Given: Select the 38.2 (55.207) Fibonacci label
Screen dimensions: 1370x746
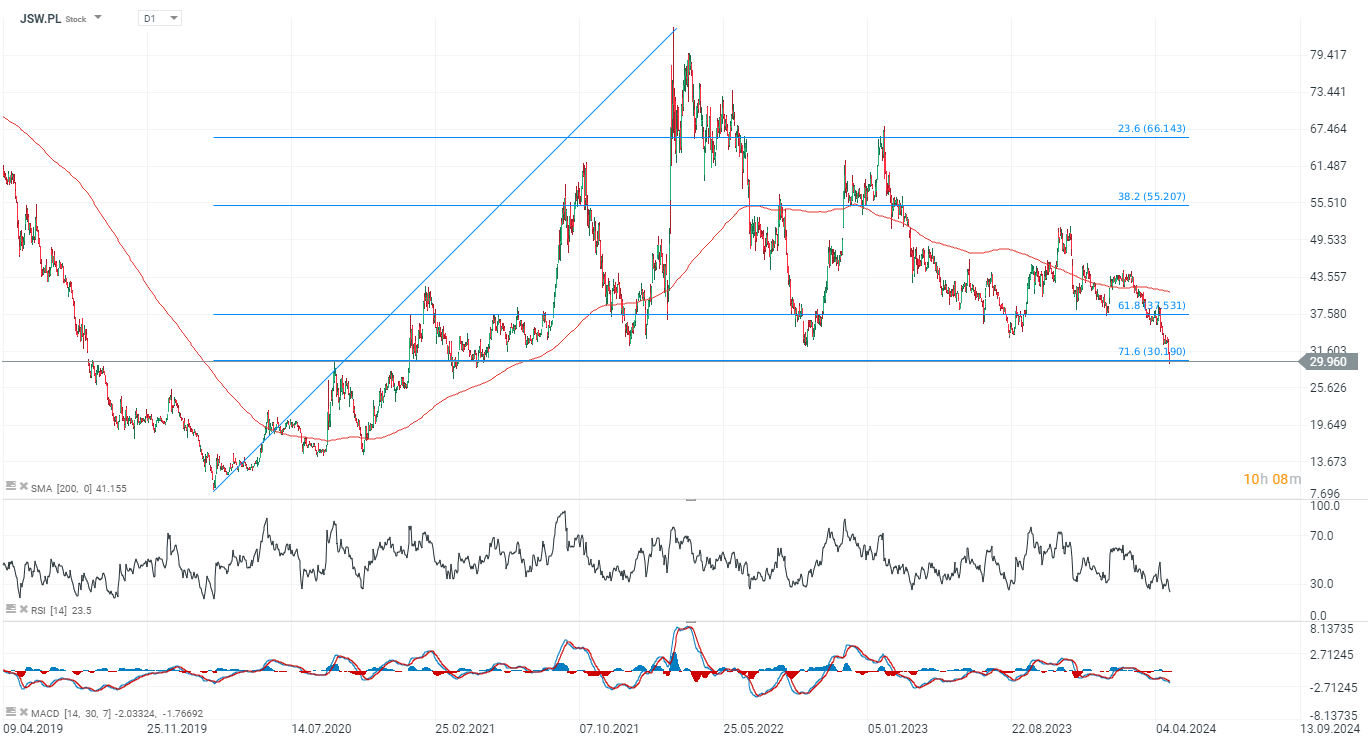Looking at the screenshot, I should coord(1152,197).
